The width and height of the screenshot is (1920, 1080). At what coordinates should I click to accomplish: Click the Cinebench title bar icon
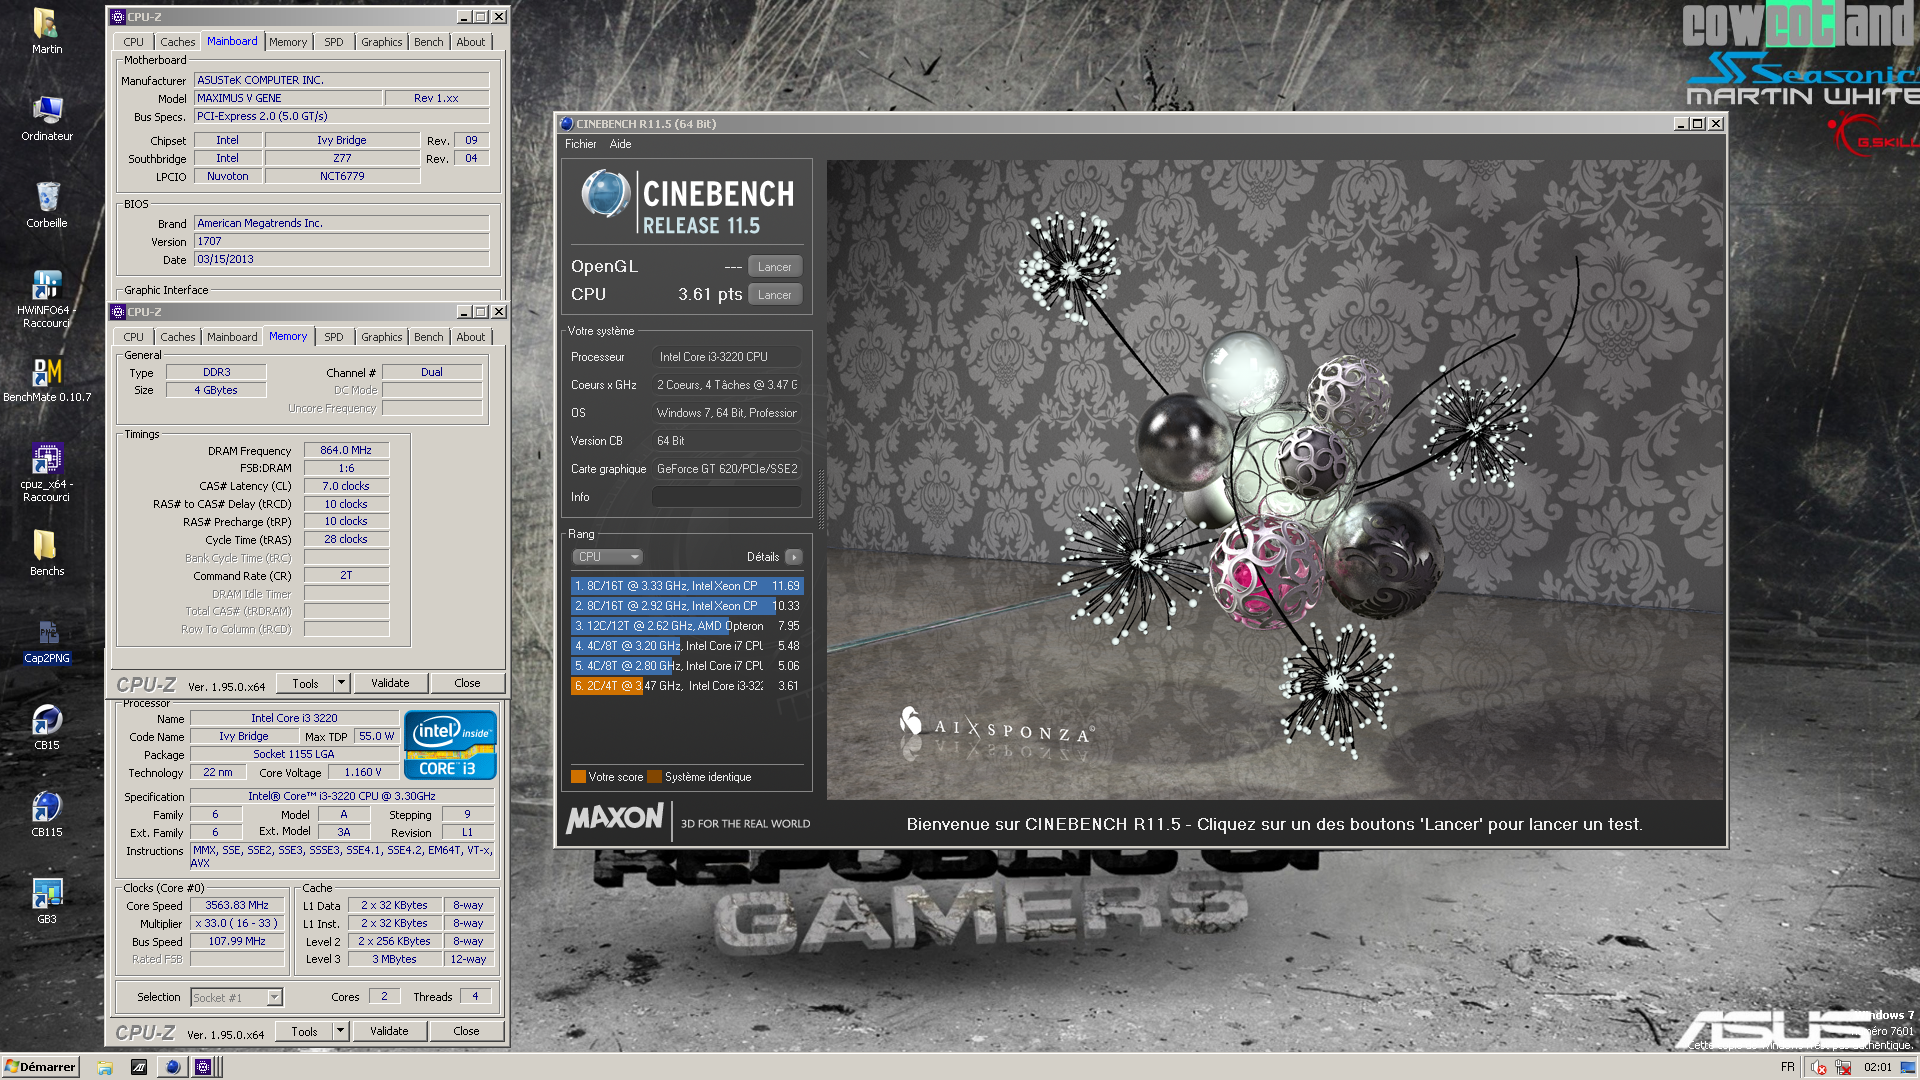coord(567,124)
